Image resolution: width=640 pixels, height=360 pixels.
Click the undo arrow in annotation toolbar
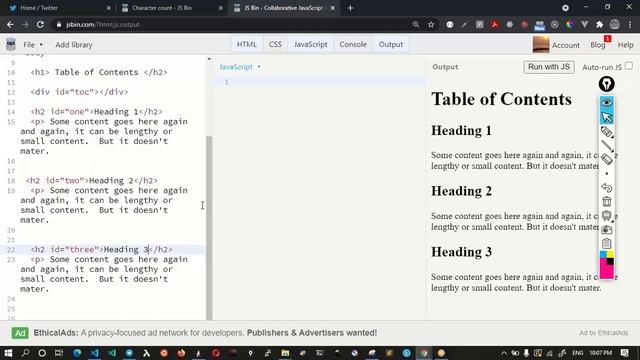607,187
